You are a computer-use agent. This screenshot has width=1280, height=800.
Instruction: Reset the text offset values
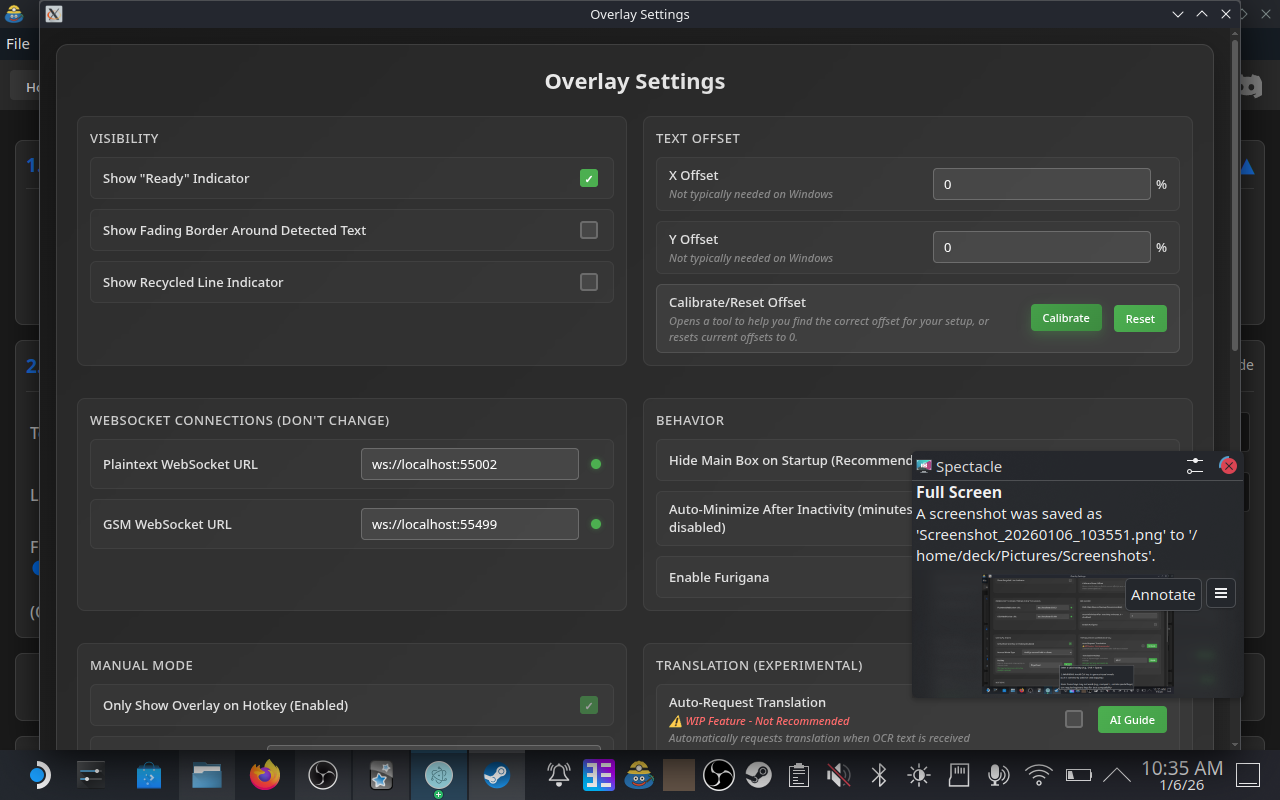[1140, 319]
